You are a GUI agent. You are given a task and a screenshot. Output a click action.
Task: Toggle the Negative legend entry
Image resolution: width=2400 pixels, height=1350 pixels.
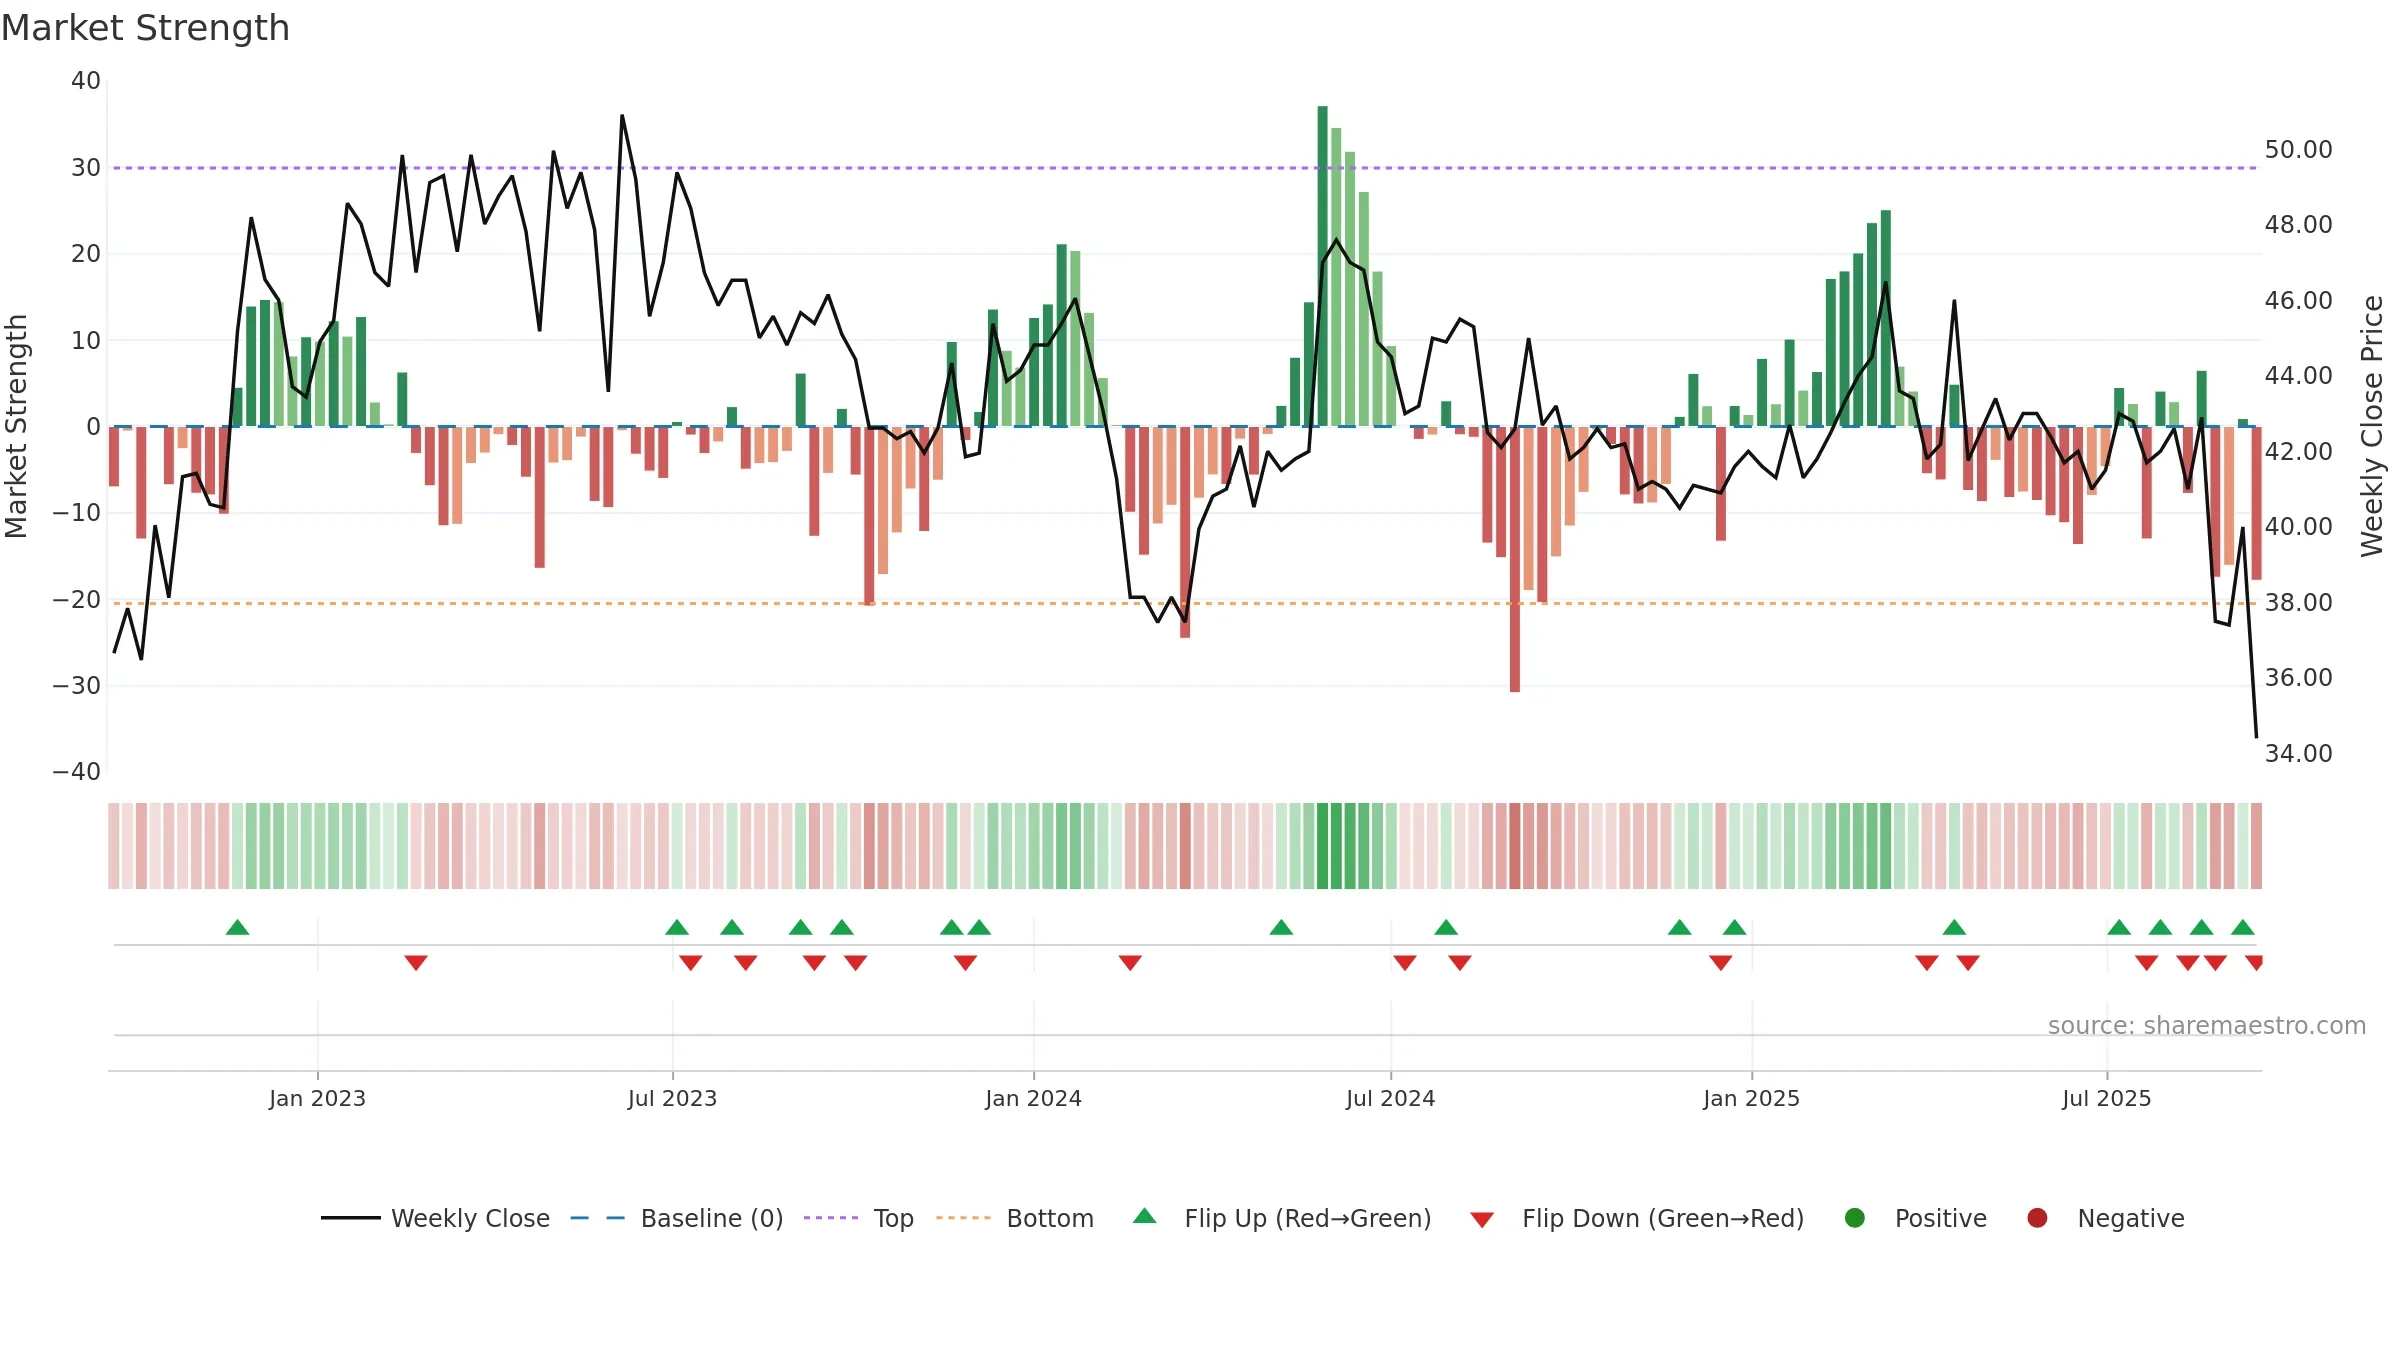click(x=2105, y=1218)
